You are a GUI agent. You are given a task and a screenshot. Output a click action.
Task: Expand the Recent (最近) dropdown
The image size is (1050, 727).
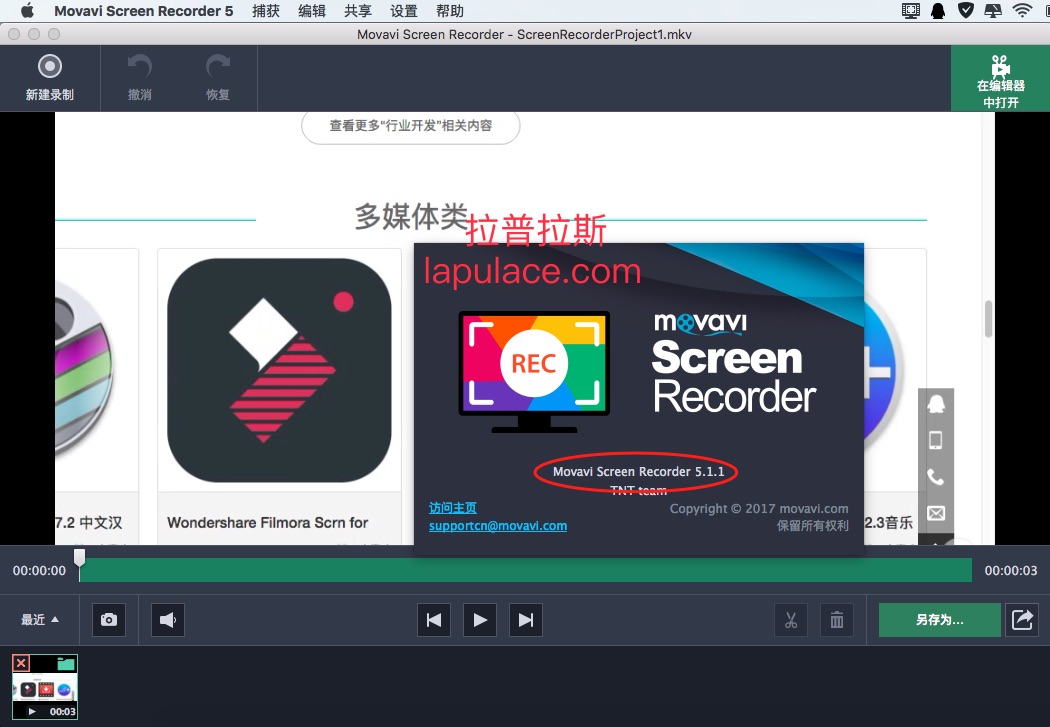pos(40,620)
